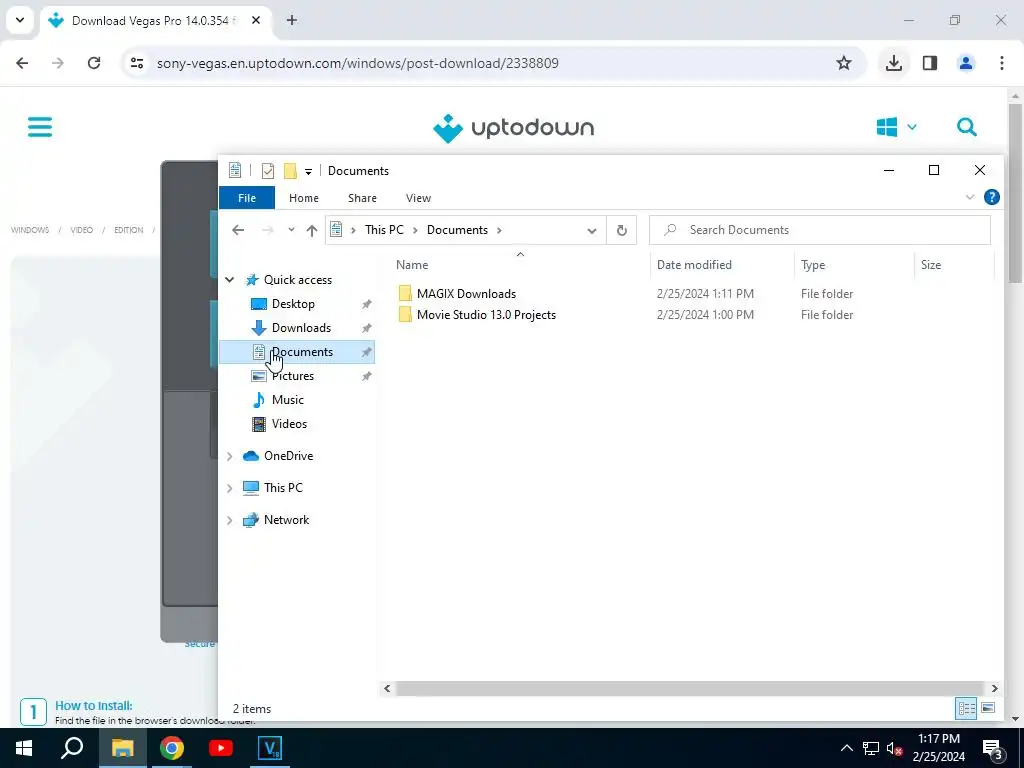Expand the Network node
Image resolution: width=1024 pixels, height=768 pixels.
click(x=230, y=520)
